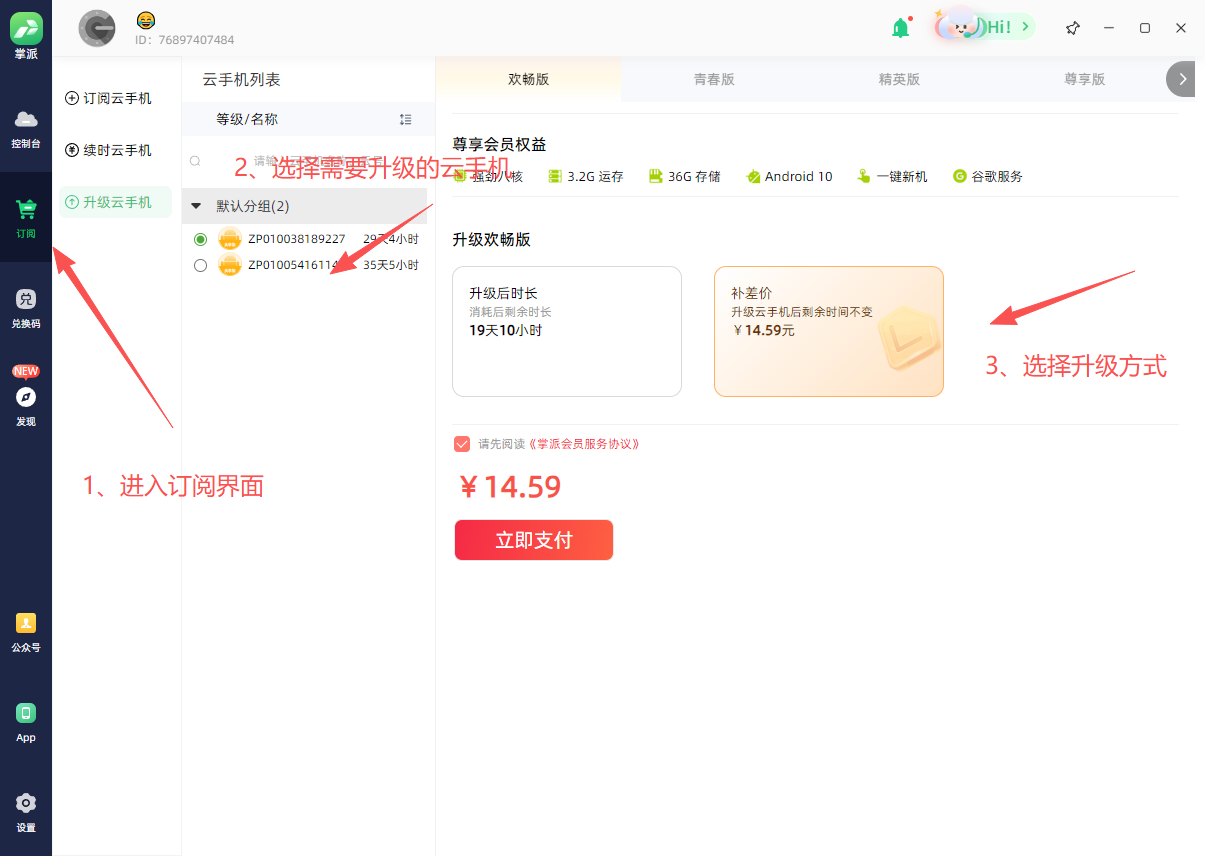Image resolution: width=1205 pixels, height=856 pixels.
Task: Click the 36G 存储 benefit icon
Action: pyautogui.click(x=656, y=176)
